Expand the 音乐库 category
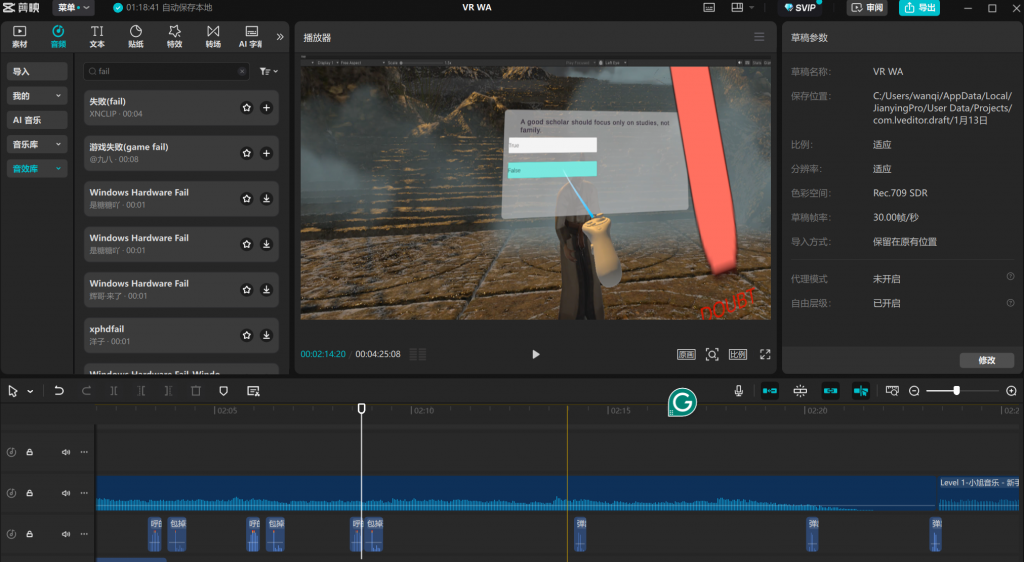Screen dimensions: 1024x562 37,144
